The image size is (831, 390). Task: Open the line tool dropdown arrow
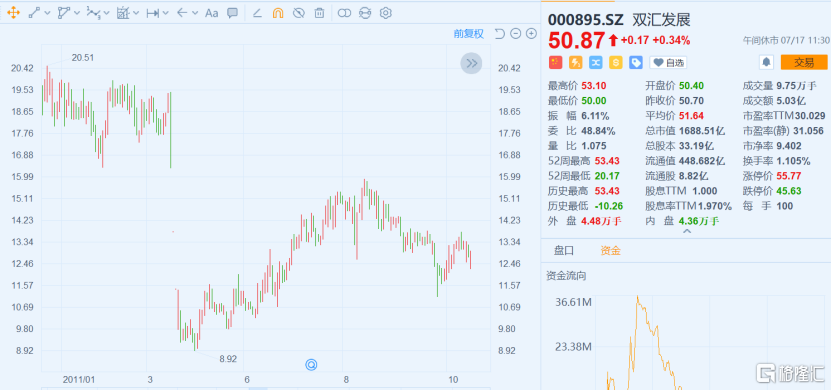point(48,13)
